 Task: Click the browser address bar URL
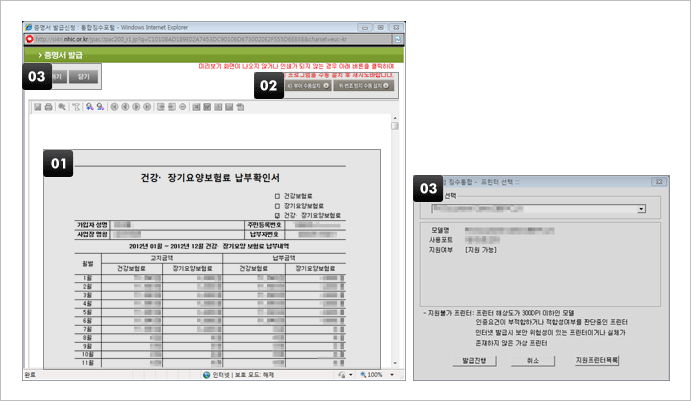200,37
